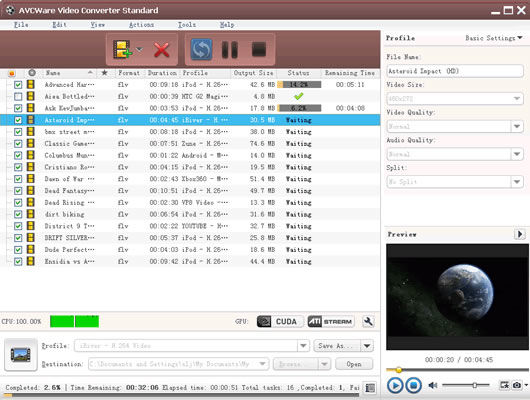Click the Add File filmstrip icon
The width and height of the screenshot is (530, 400).
122,49
